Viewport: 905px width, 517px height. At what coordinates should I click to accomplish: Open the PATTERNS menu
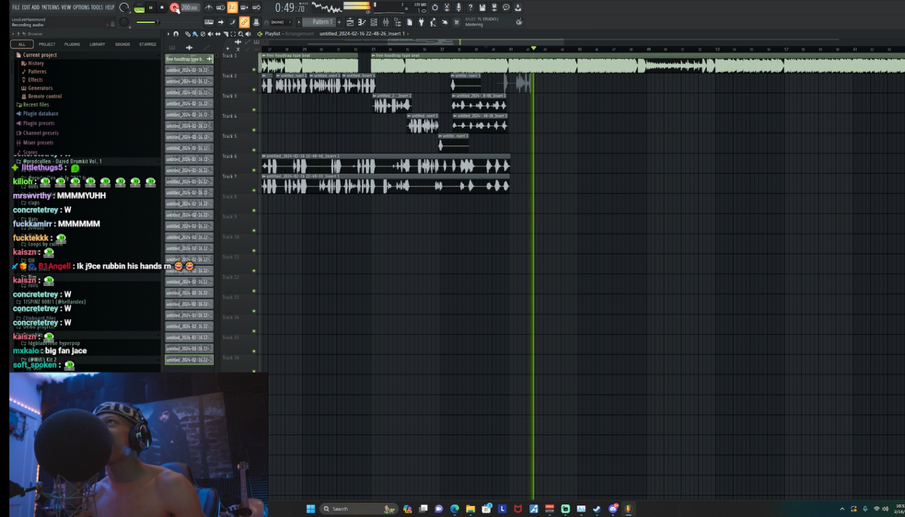click(50, 7)
